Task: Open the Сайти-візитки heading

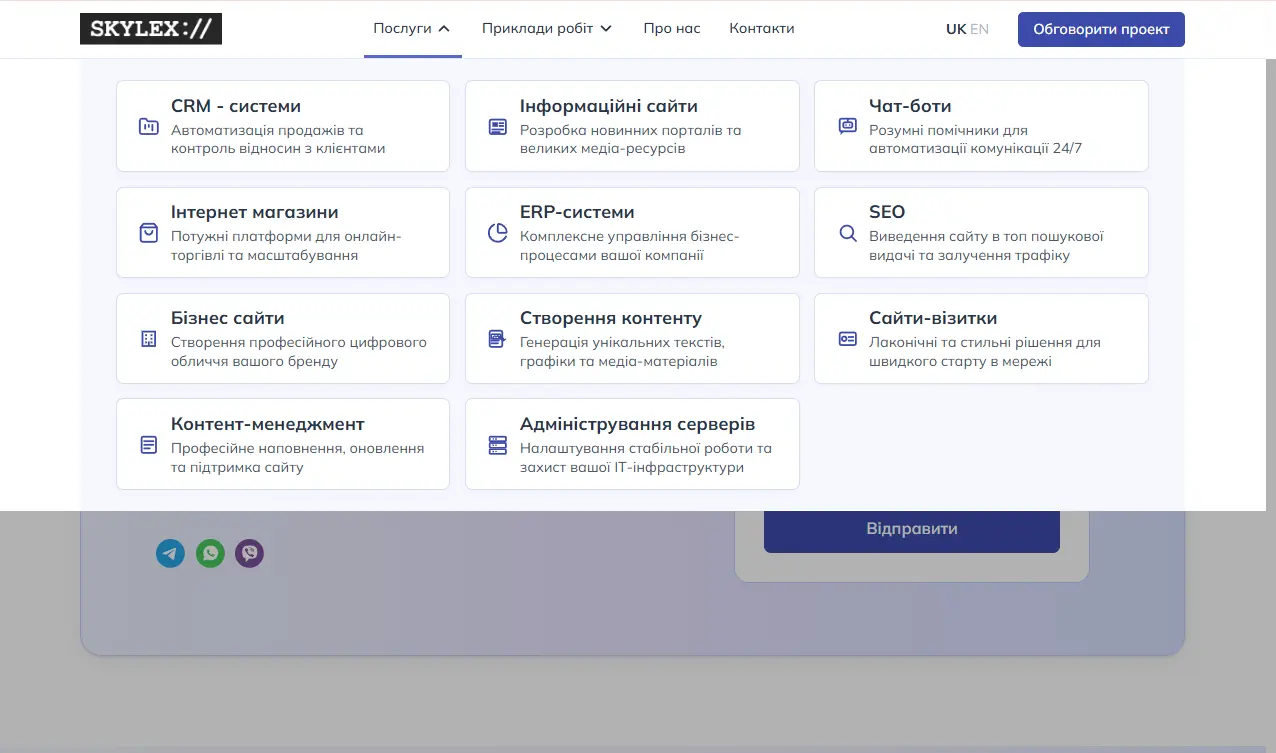Action: click(x=933, y=318)
